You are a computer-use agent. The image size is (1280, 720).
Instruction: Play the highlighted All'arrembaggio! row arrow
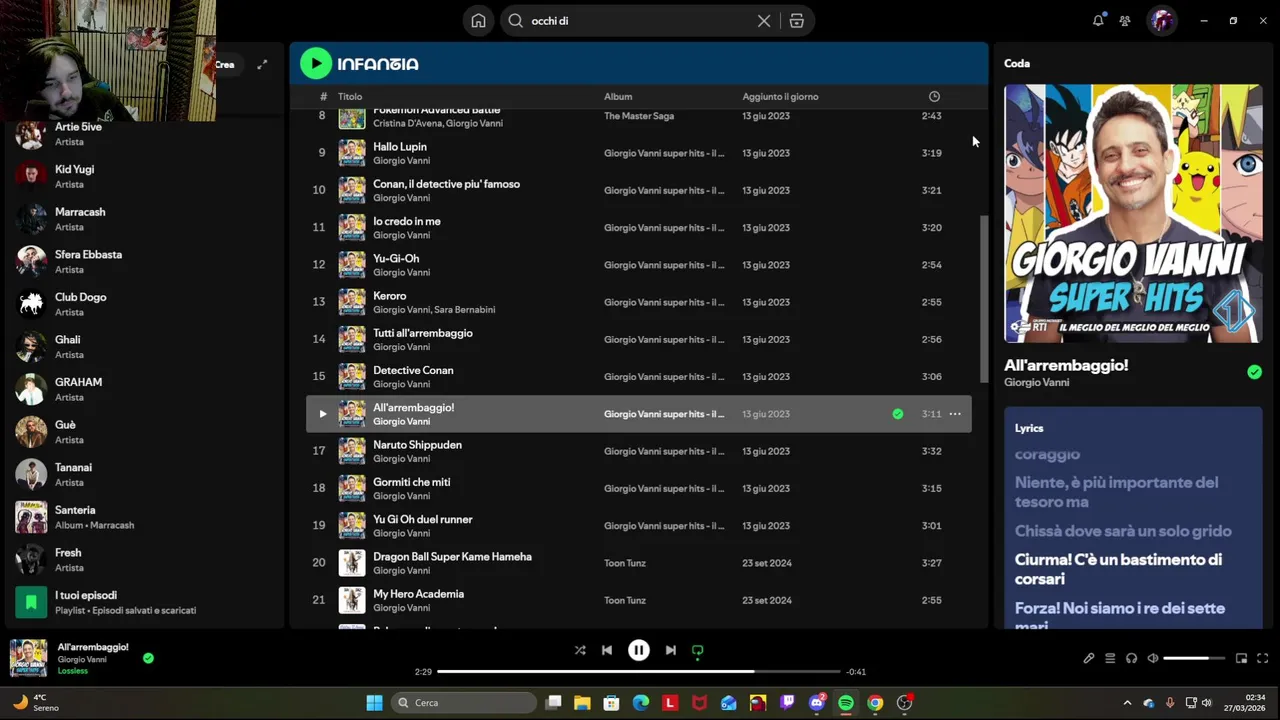click(x=322, y=414)
